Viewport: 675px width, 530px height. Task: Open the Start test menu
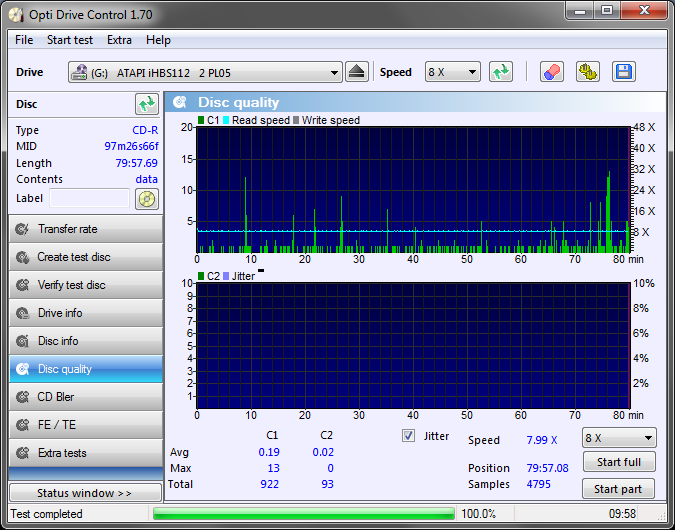point(70,40)
